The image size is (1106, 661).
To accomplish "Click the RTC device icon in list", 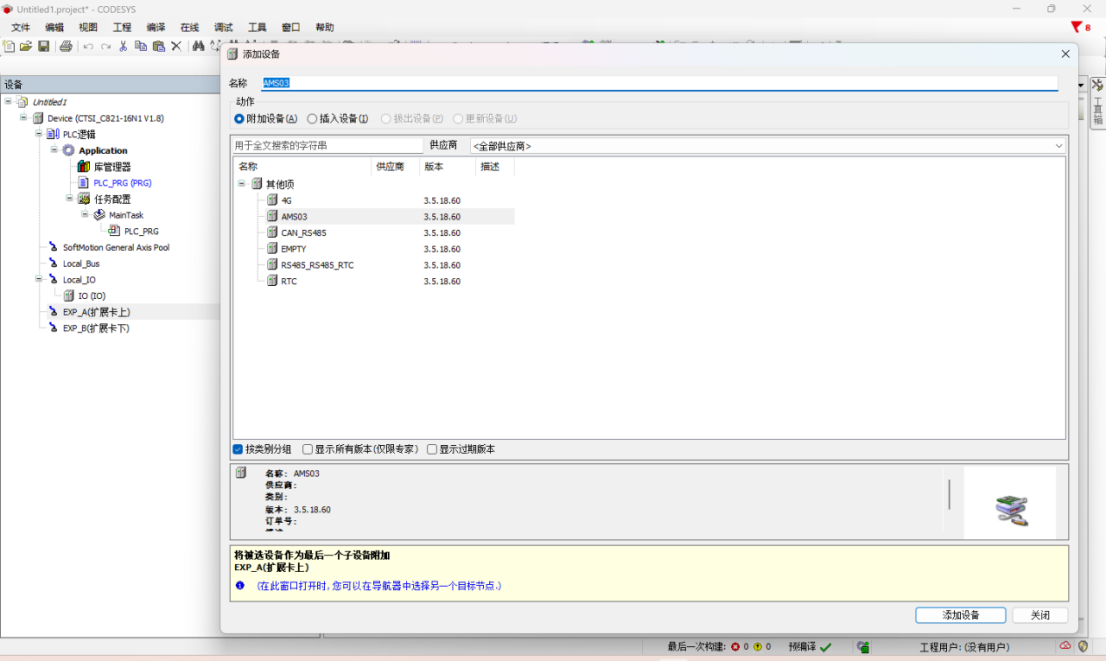I will (272, 281).
